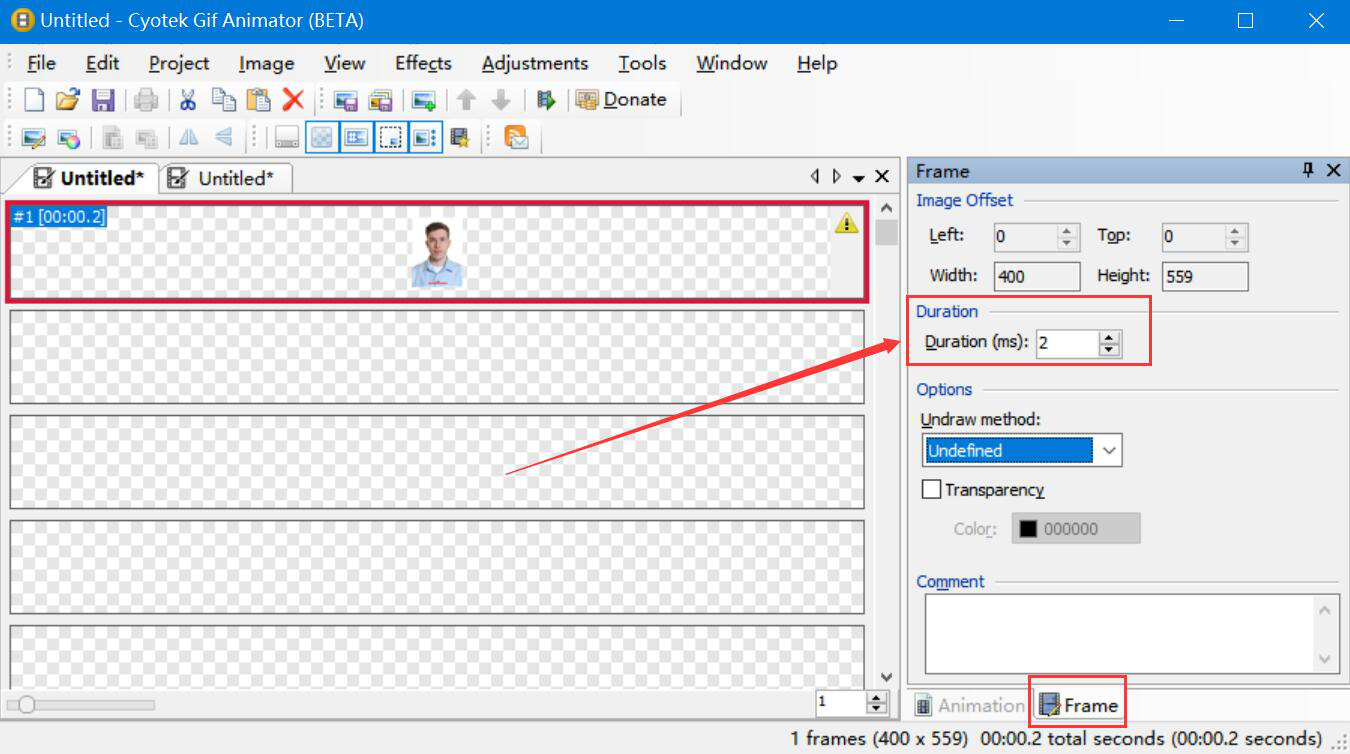The width and height of the screenshot is (1350, 754).
Task: Enable the Transparency checkbox
Action: click(x=932, y=490)
